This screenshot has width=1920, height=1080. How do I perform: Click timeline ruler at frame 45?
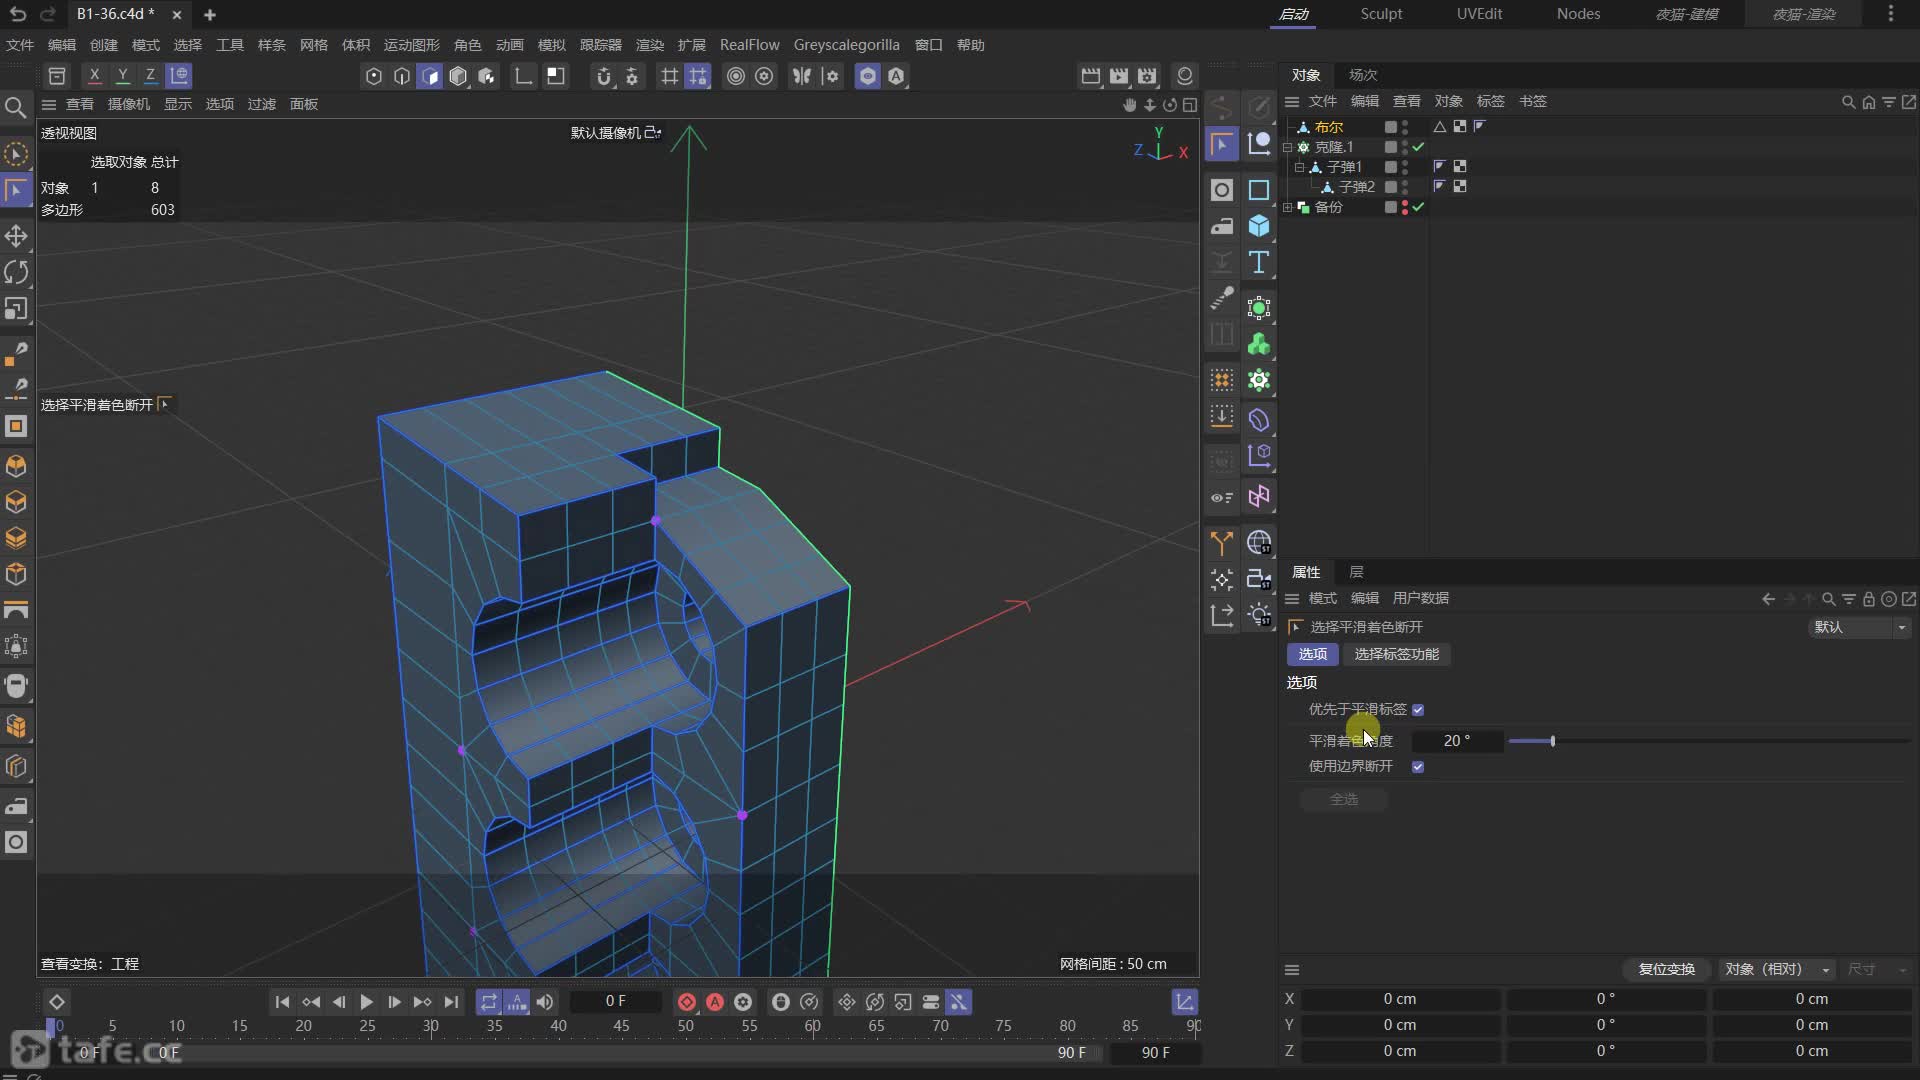click(x=621, y=1026)
